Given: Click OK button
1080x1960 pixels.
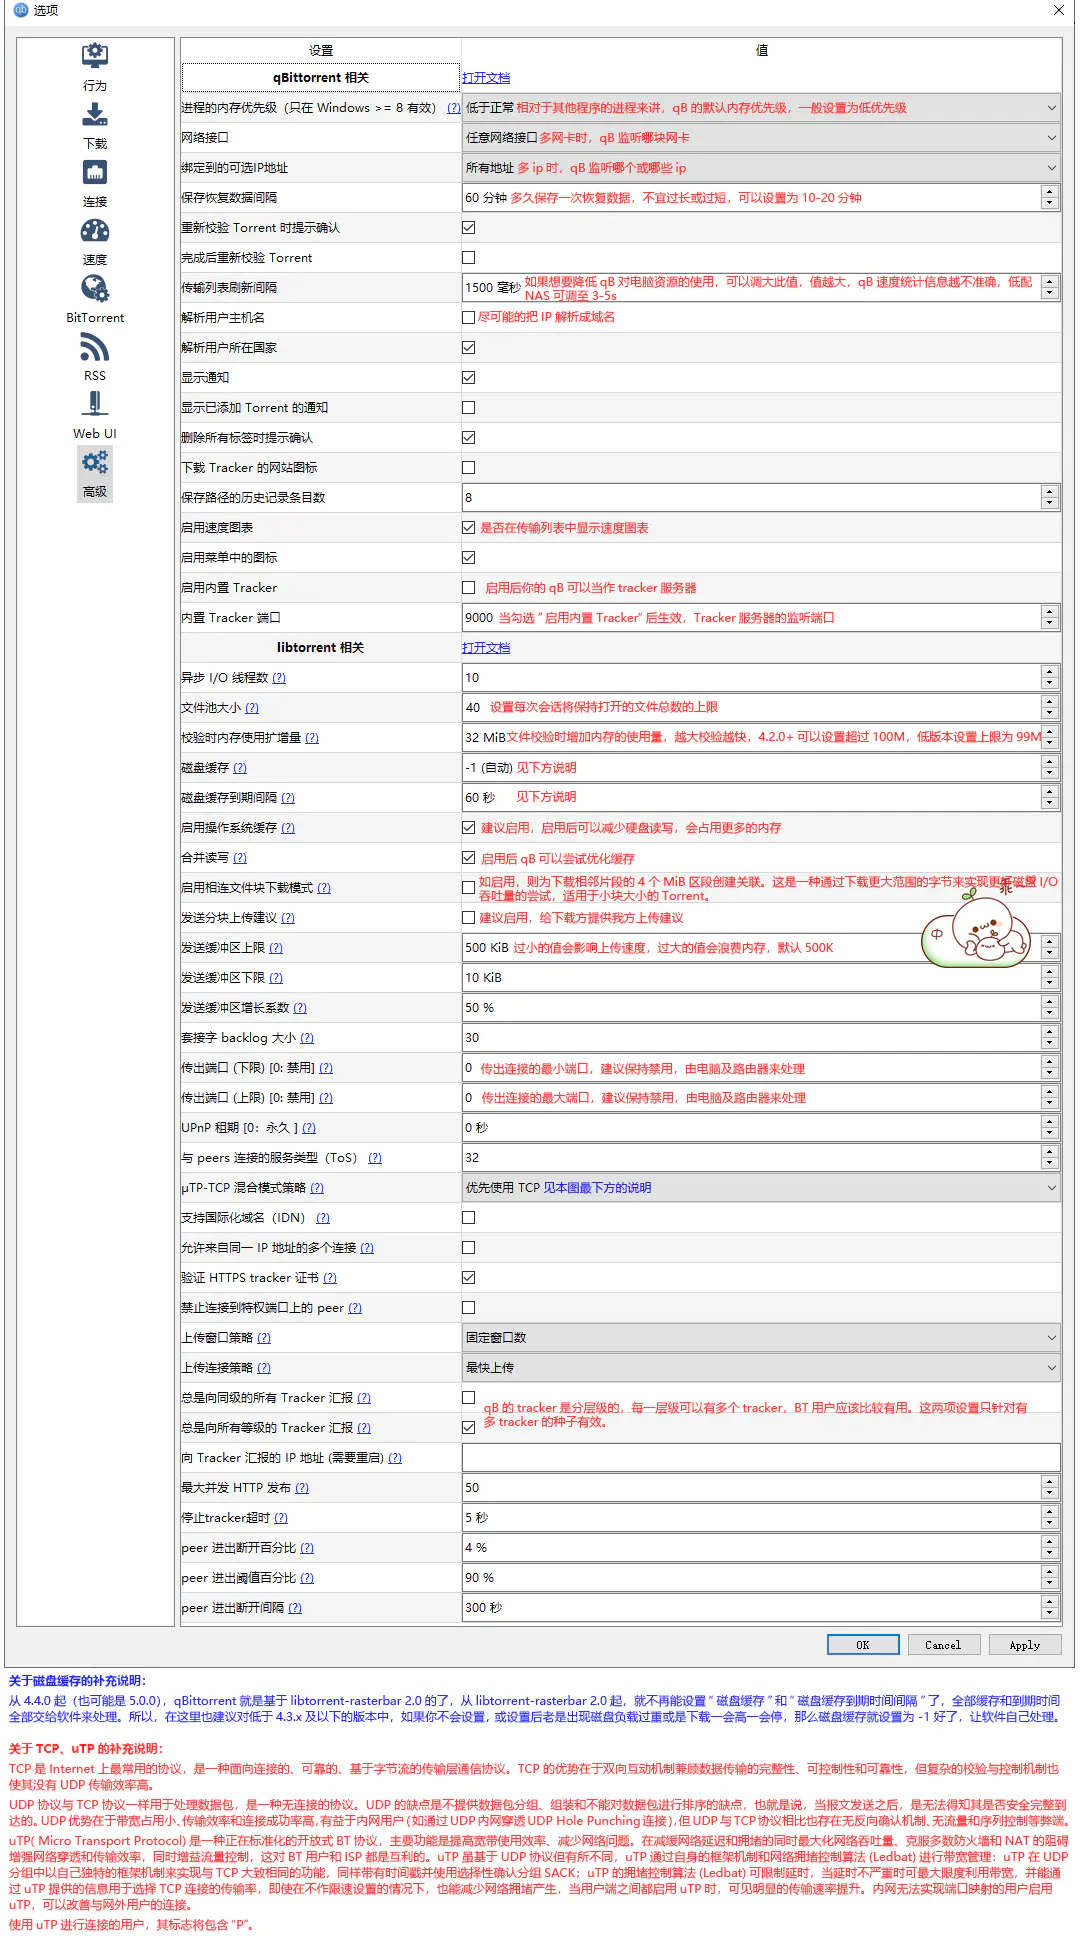Looking at the screenshot, I should point(863,1645).
